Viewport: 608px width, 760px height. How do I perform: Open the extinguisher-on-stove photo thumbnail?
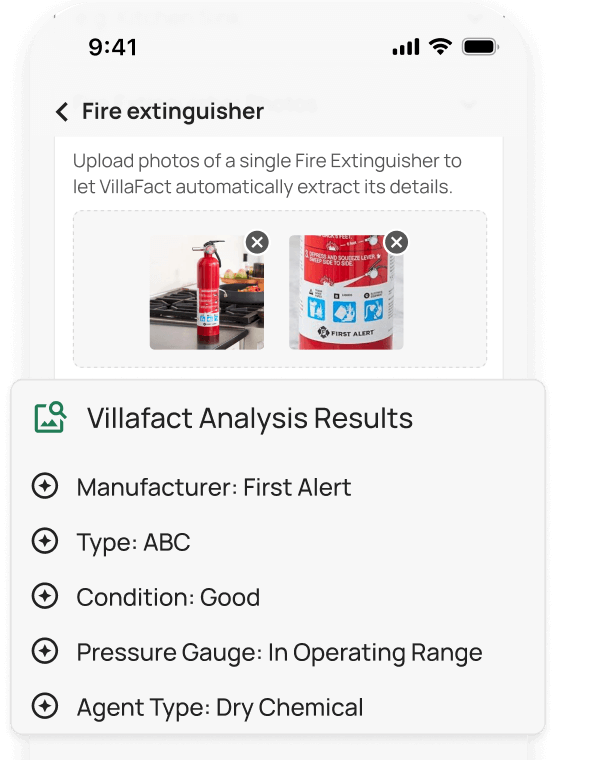pyautogui.click(x=206, y=293)
